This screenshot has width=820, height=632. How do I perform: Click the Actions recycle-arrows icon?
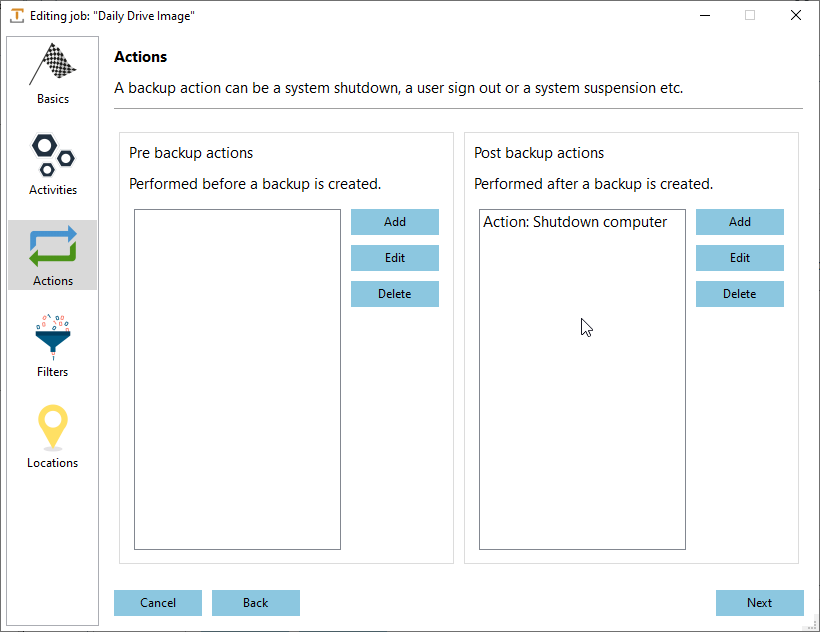point(52,246)
